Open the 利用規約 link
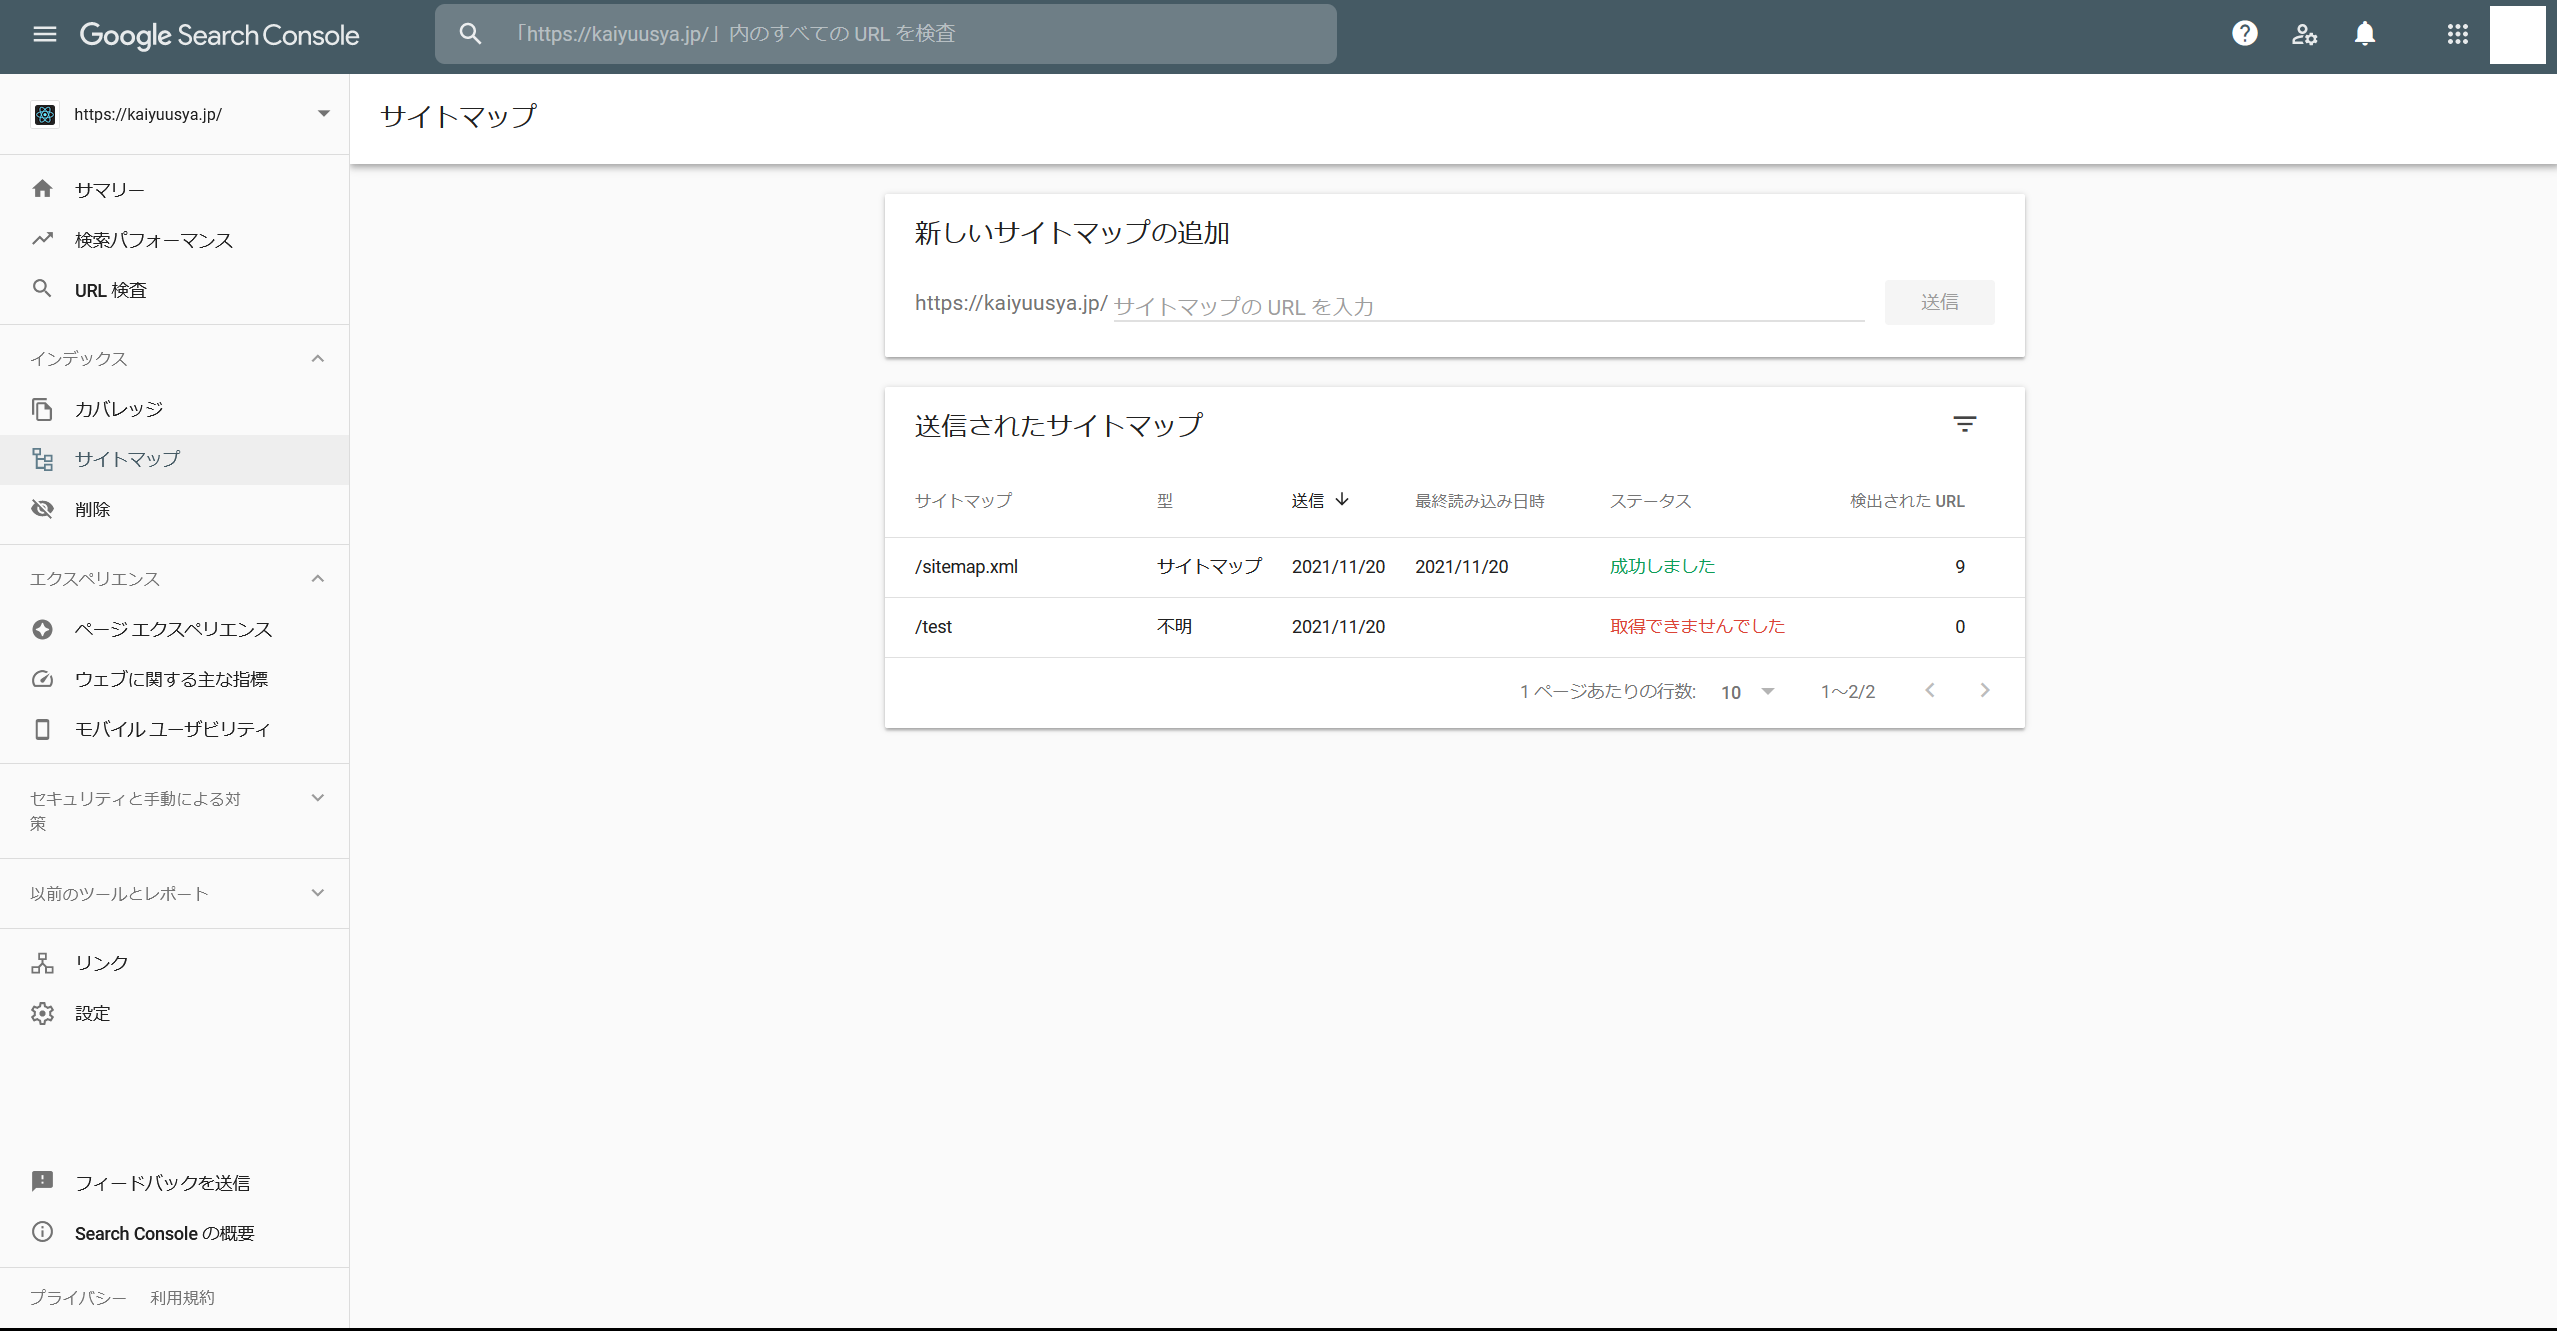The width and height of the screenshot is (2557, 1331). tap(182, 1297)
